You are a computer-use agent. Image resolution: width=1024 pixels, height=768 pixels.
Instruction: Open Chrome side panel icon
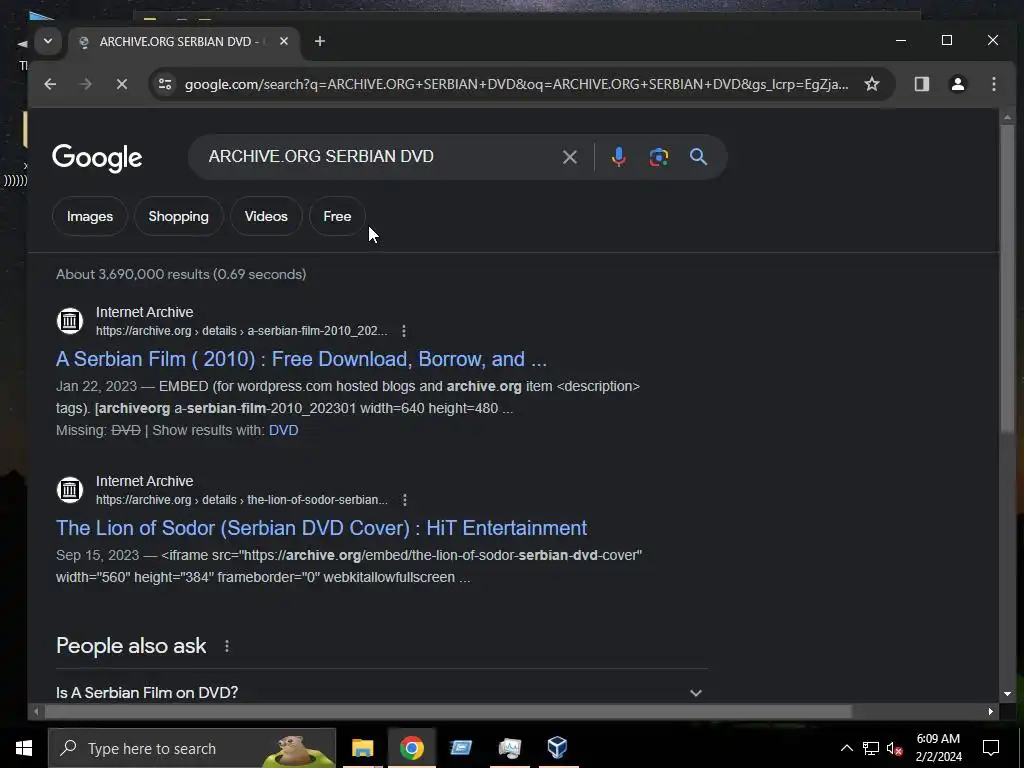pos(921,84)
